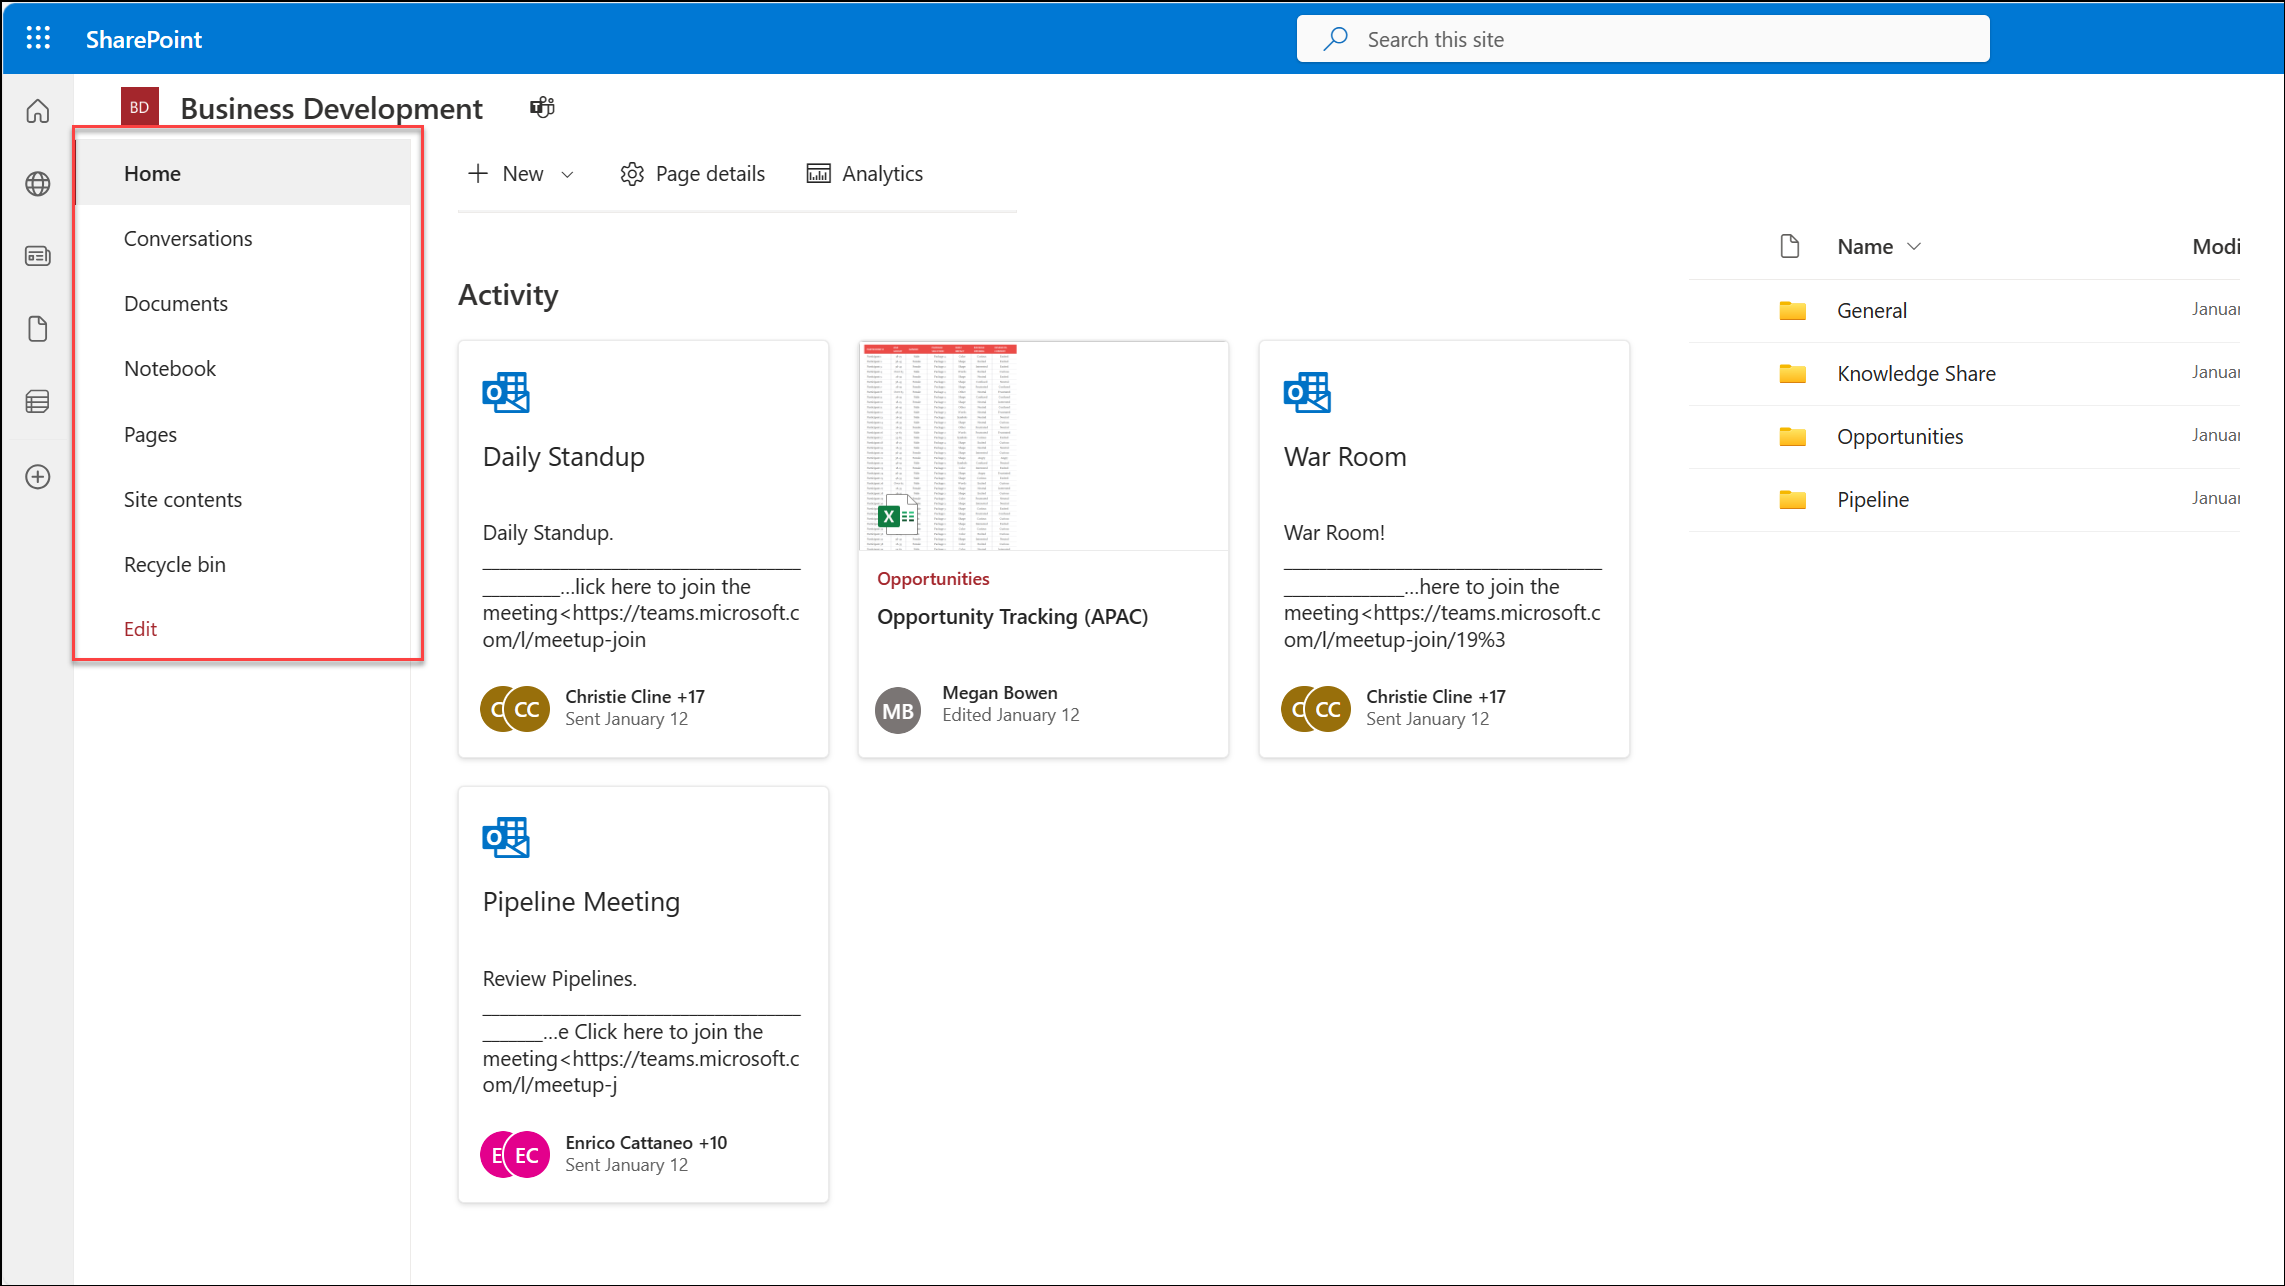Image resolution: width=2285 pixels, height=1286 pixels.
Task: Select Documents from site navigation
Action: 176,301
